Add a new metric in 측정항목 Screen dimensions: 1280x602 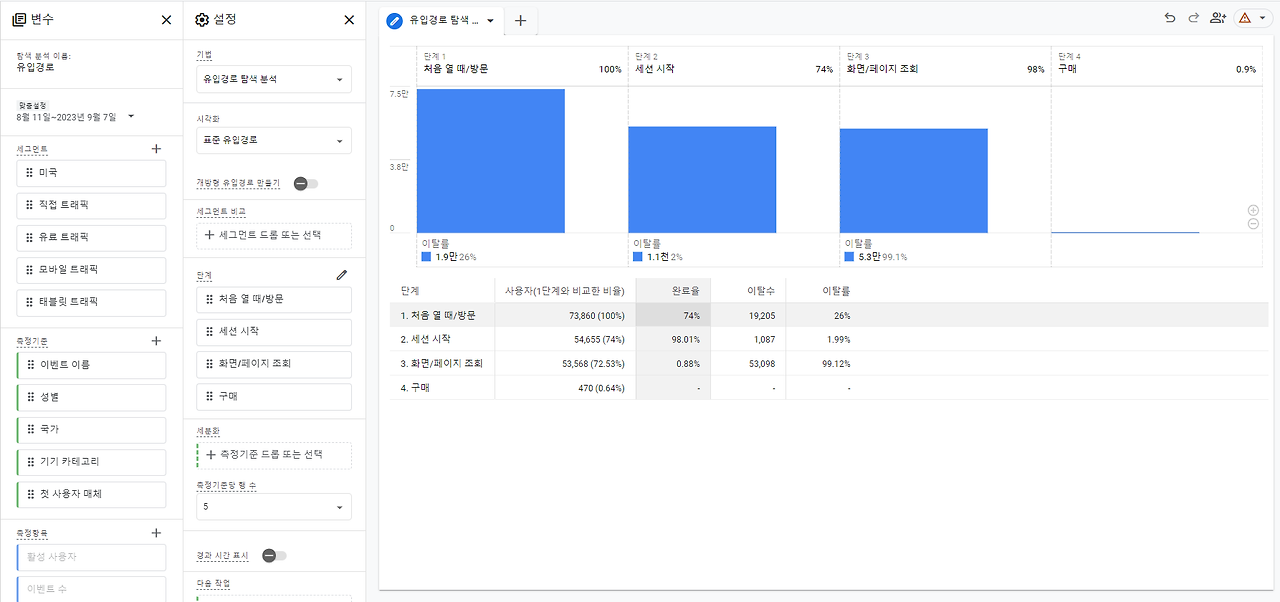(156, 533)
